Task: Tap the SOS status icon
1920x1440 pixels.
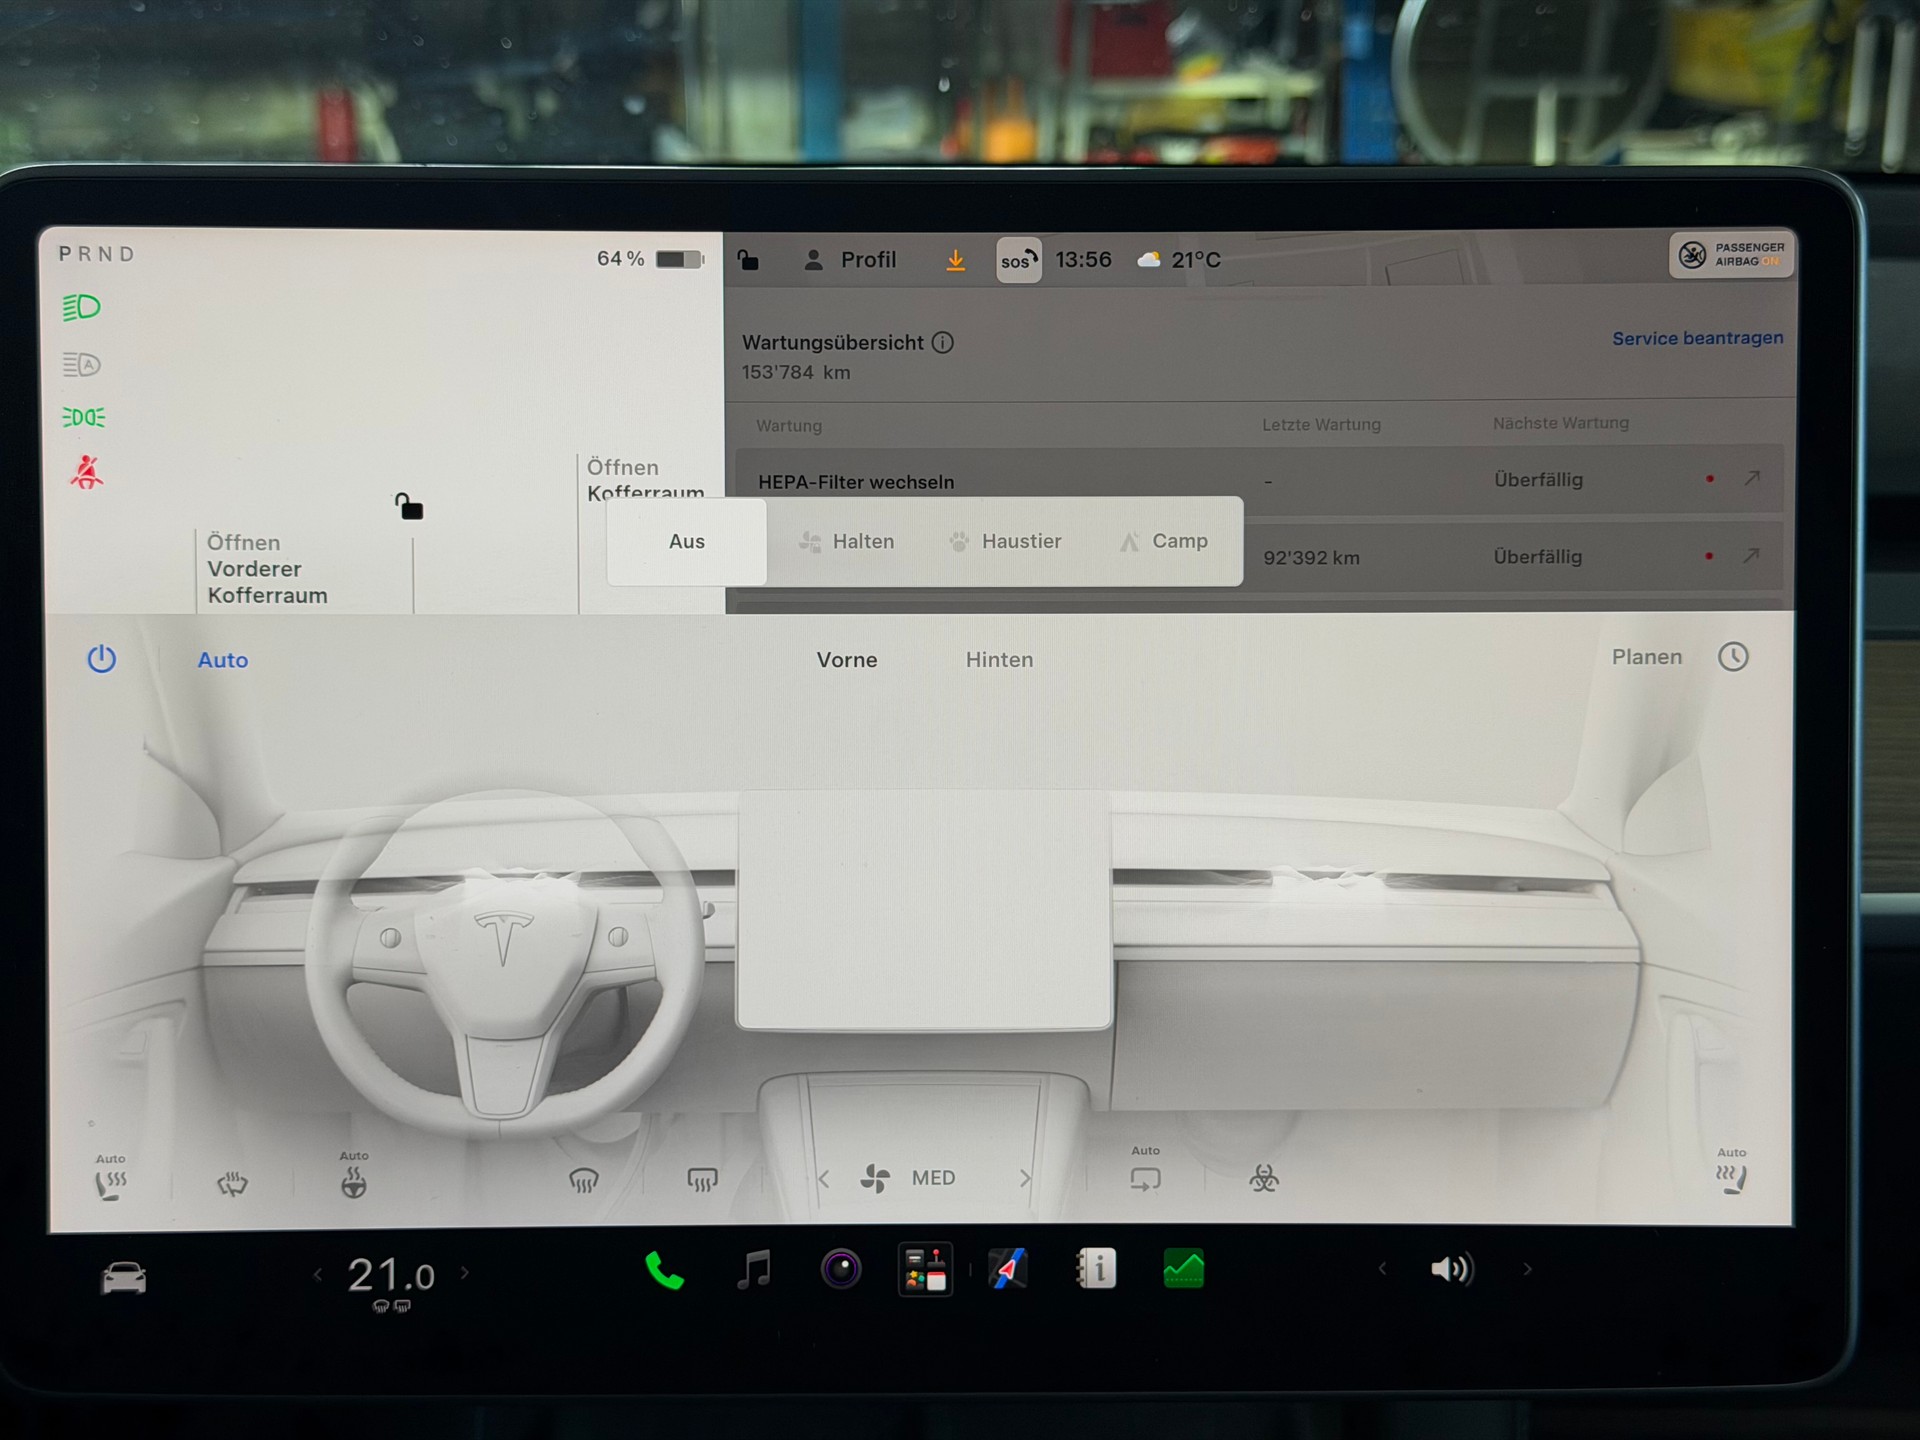Action: (x=1019, y=260)
